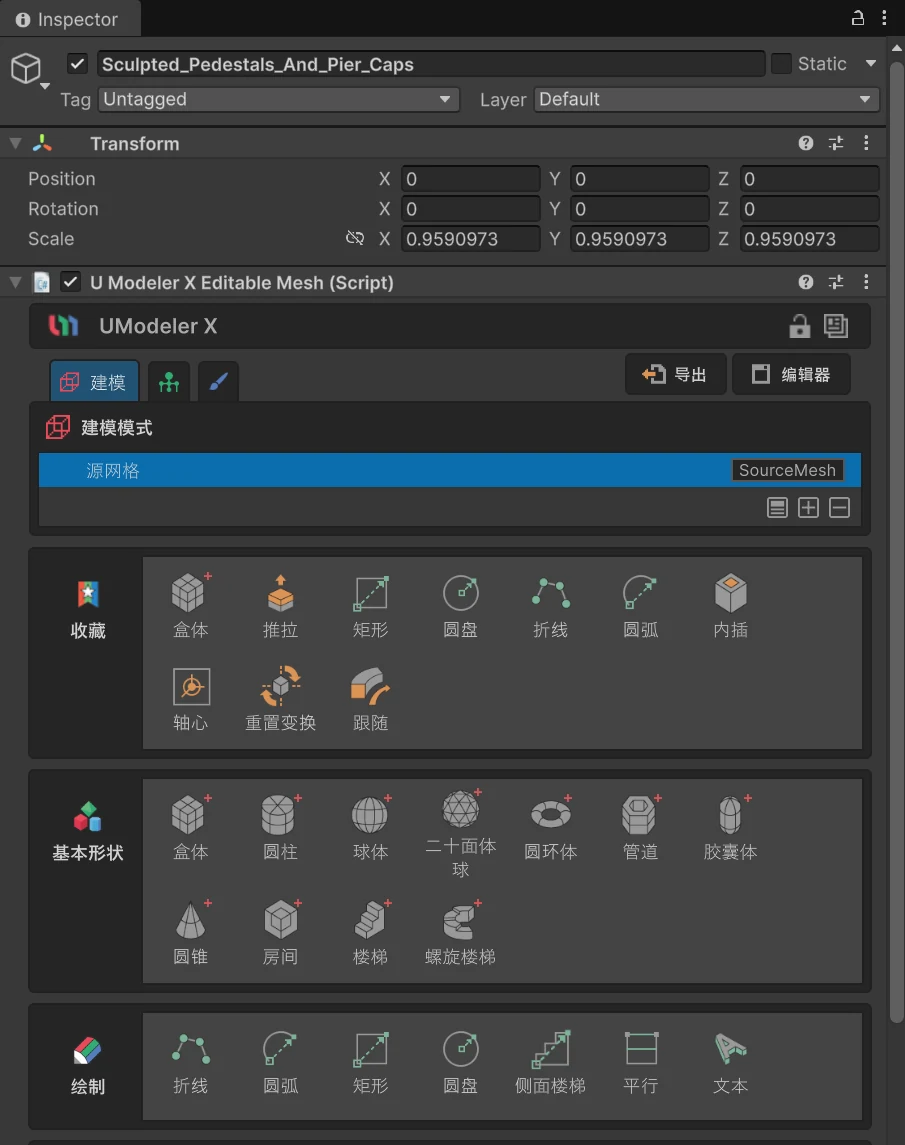This screenshot has width=905, height=1145.
Task: Select the 跟随 follow tool
Action: 370,699
